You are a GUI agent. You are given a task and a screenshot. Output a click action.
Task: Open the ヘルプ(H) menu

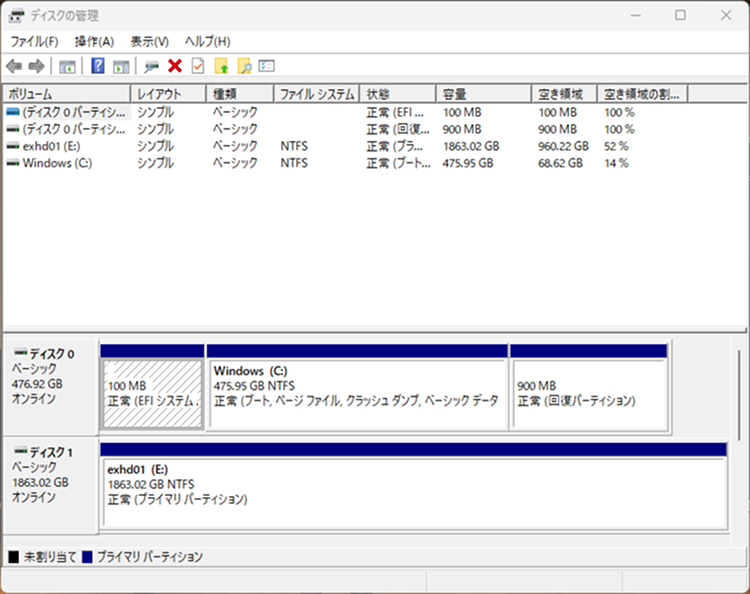click(x=207, y=41)
